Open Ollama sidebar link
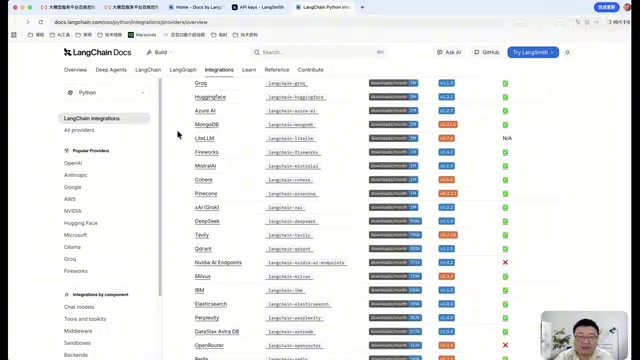Viewport: 640px width, 360px height. 72,247
